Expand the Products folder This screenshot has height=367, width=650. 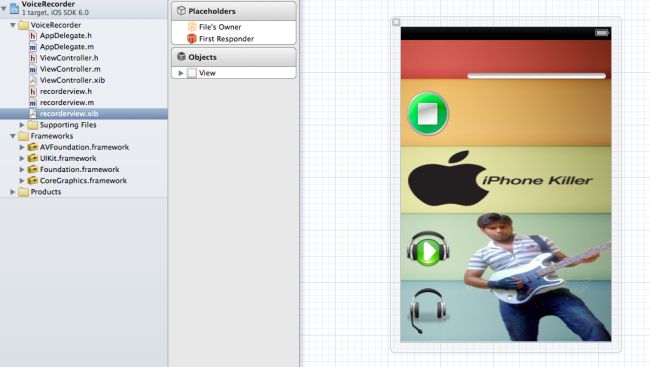tap(13, 192)
